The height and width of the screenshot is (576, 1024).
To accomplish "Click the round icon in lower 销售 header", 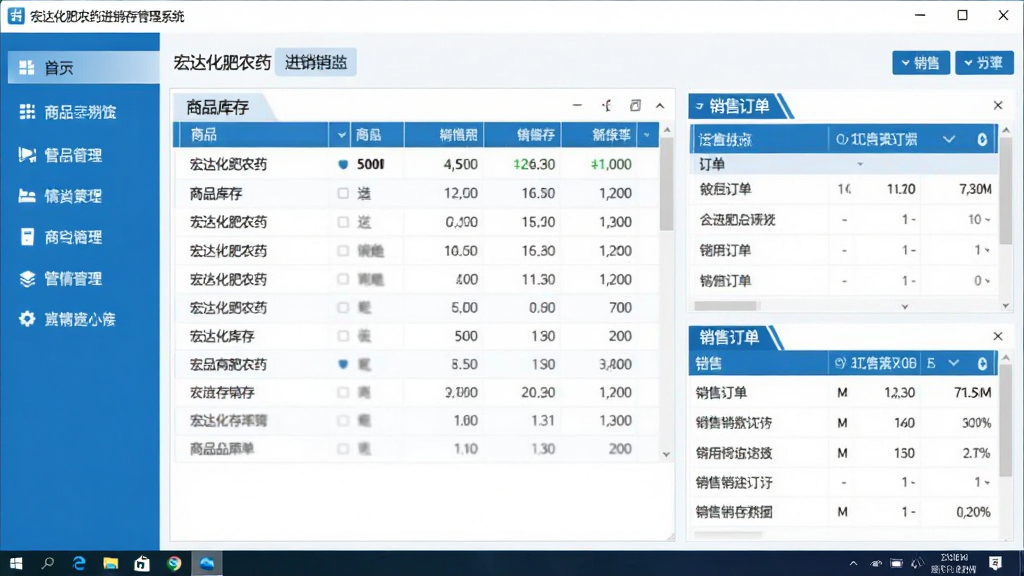I will 982,364.
